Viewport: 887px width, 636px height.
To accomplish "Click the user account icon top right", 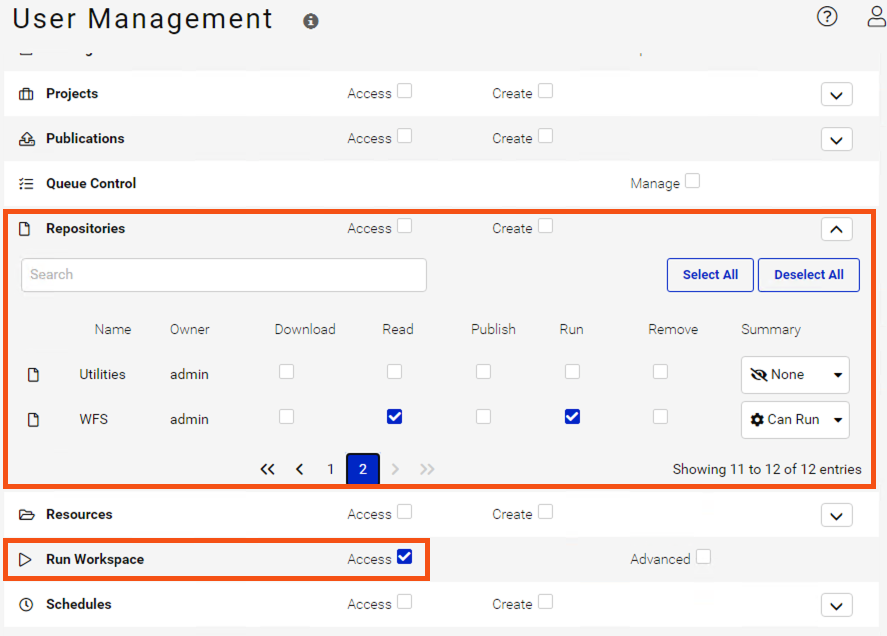I will [875, 16].
